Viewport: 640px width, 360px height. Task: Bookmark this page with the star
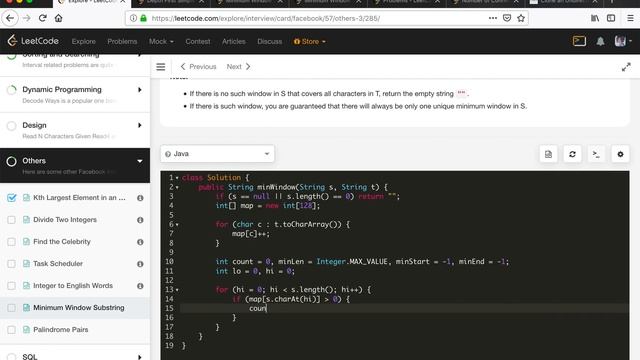point(521,18)
